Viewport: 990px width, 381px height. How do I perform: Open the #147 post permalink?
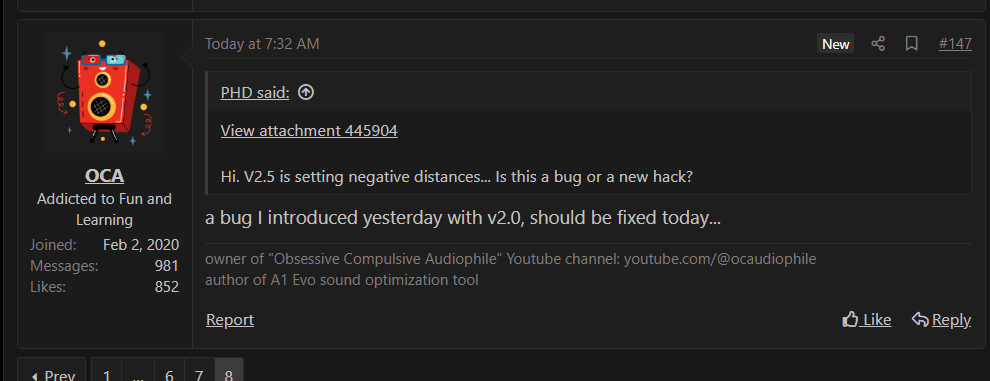955,44
